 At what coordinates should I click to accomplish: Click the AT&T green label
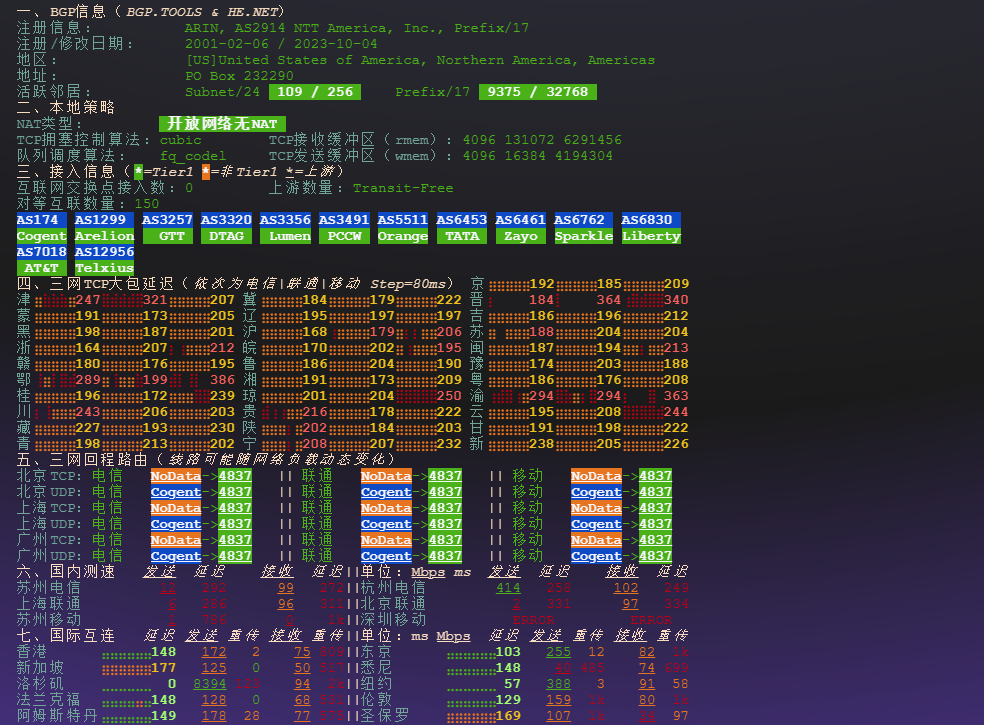point(42,268)
